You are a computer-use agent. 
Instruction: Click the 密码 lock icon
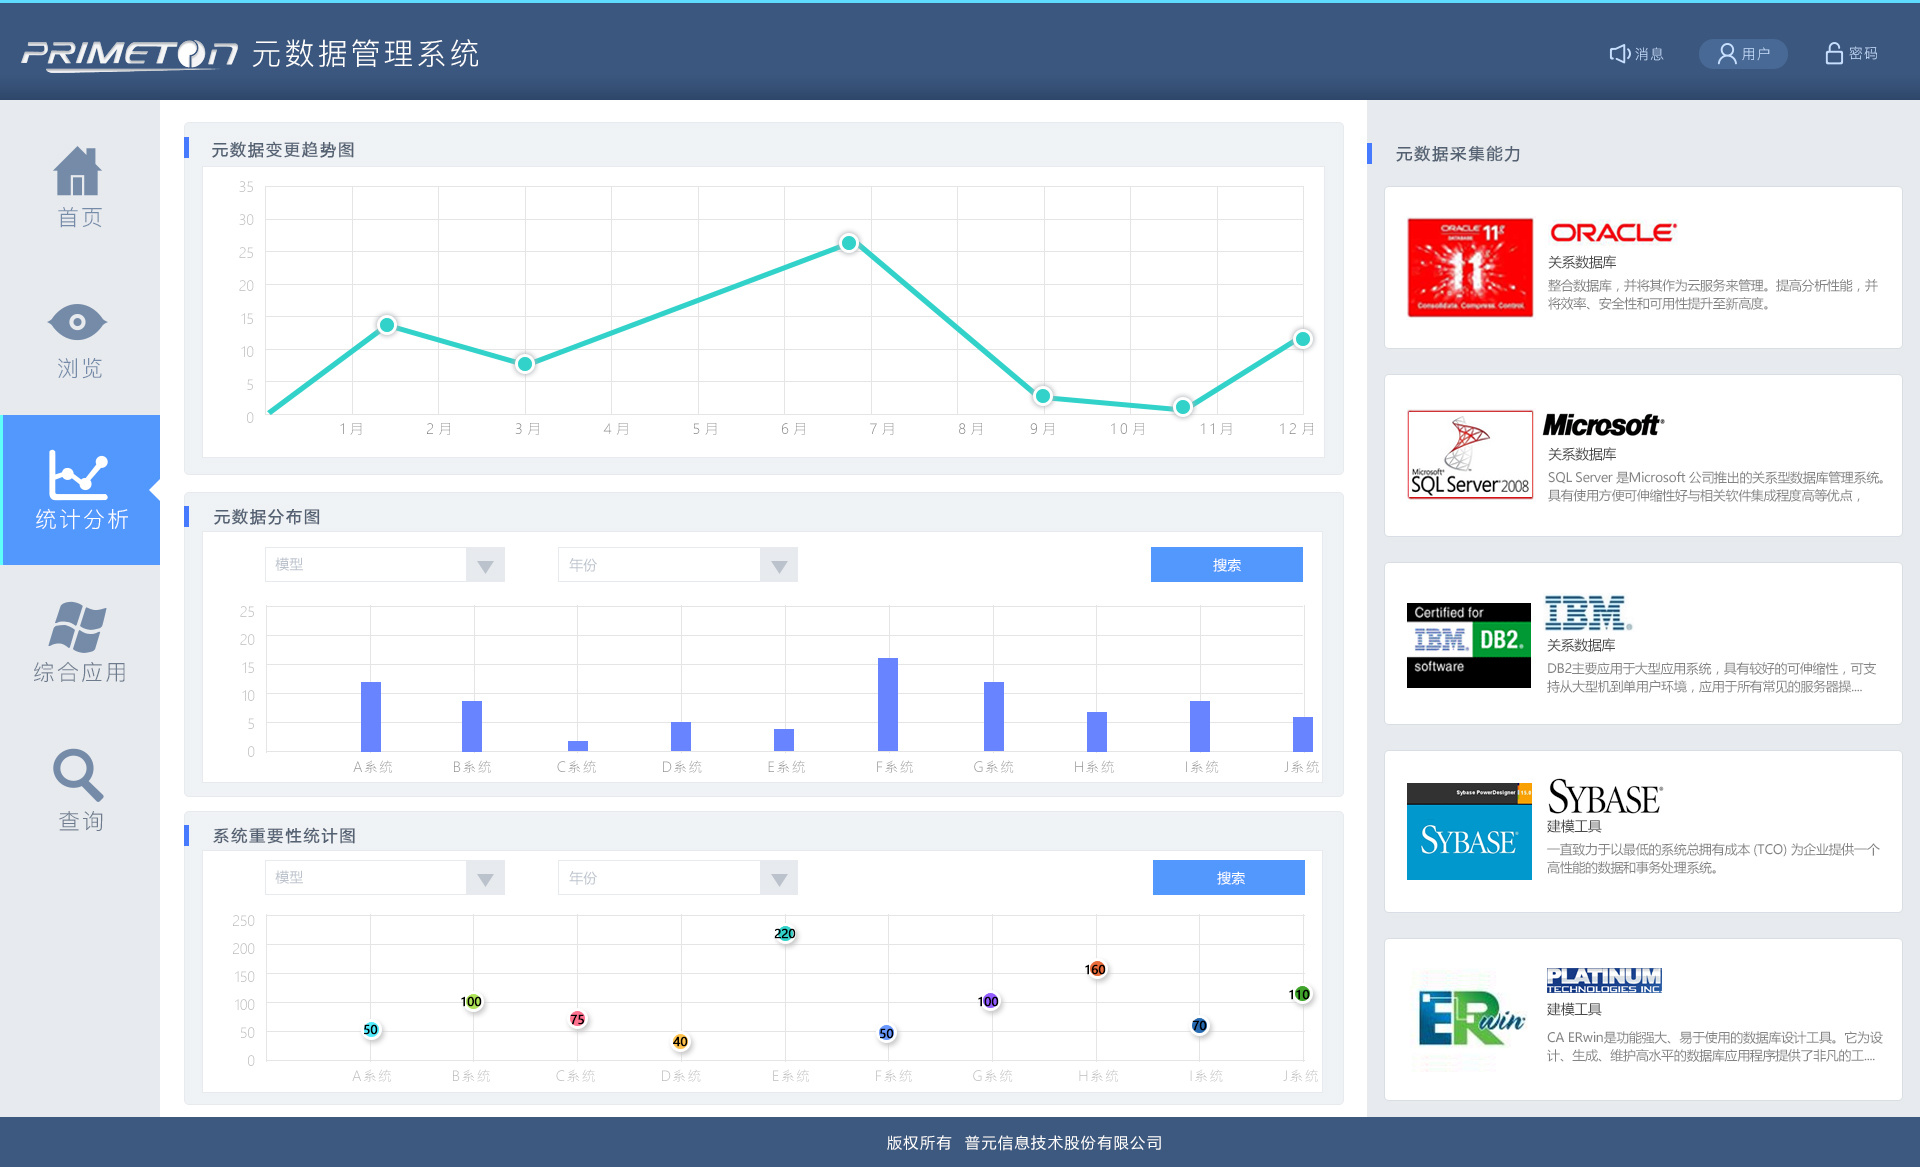pyautogui.click(x=1833, y=54)
